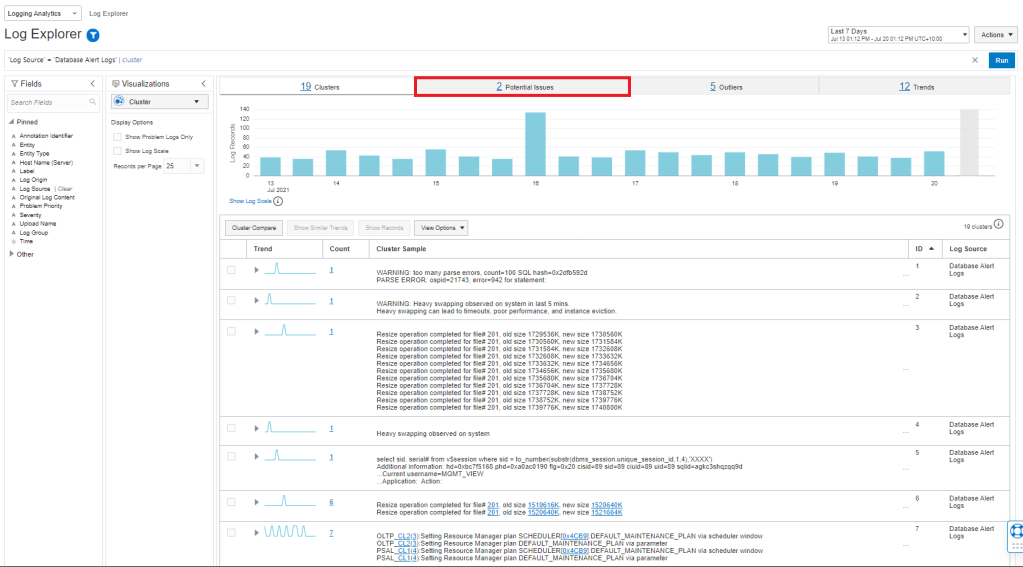Click the info icon beside 19 clusters
The height and width of the screenshot is (567, 1023).
coord(998,226)
